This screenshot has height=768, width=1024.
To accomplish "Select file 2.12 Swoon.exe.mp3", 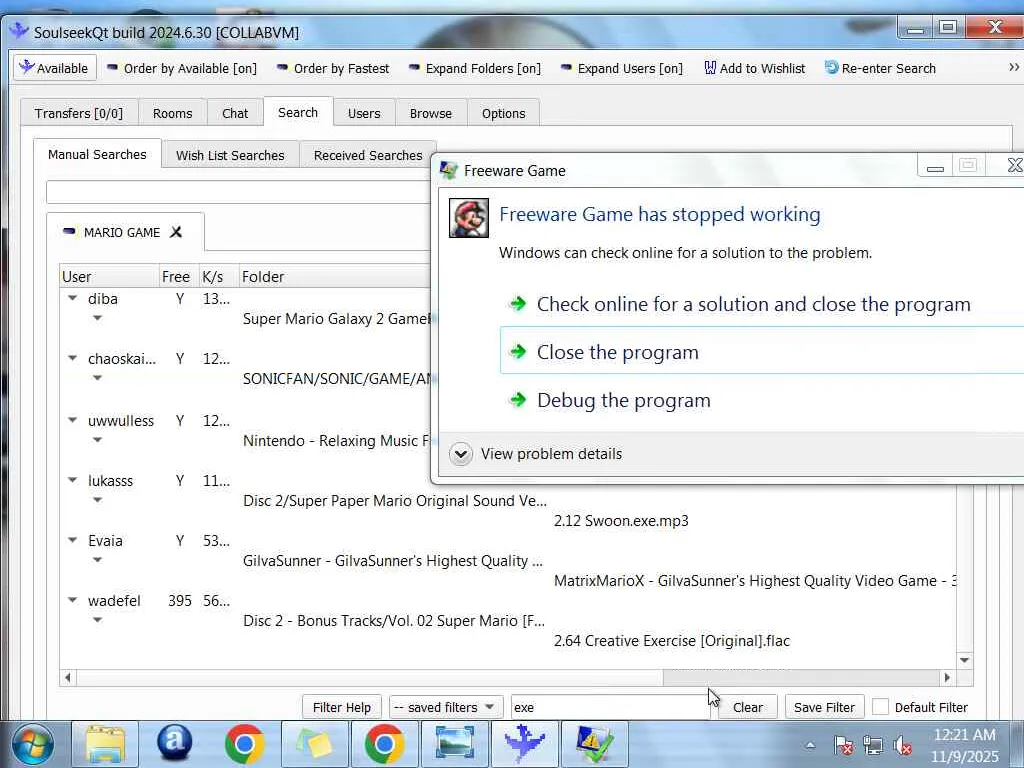I will (621, 521).
